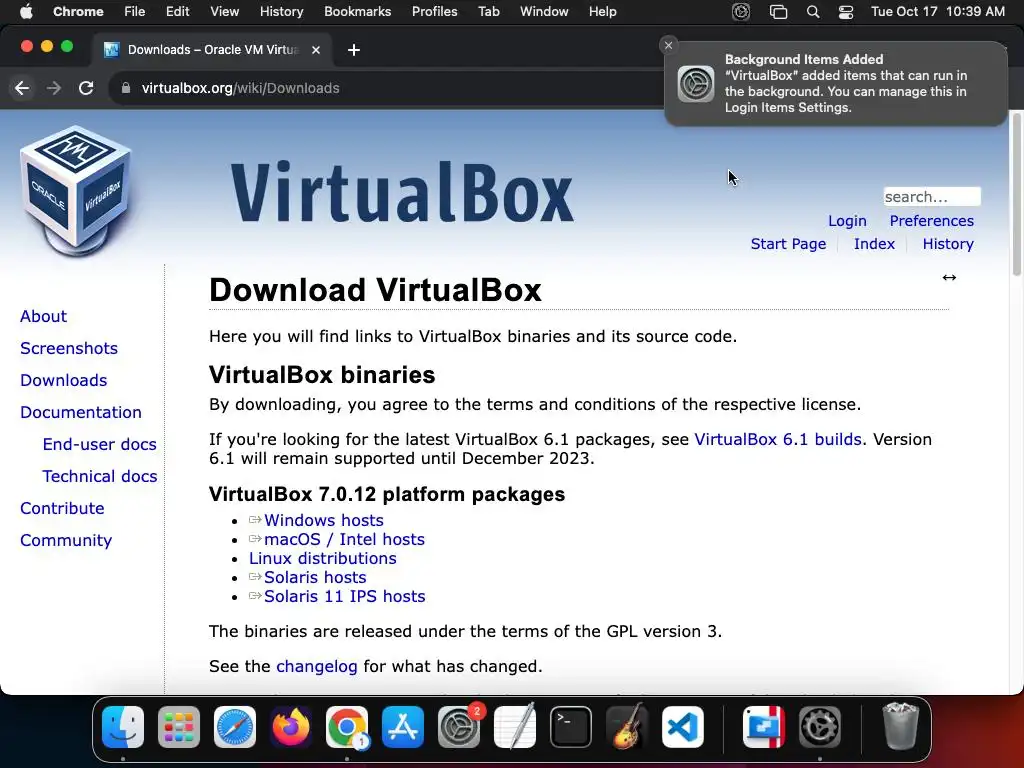Click the site security lock icon
The height and width of the screenshot is (768, 1024).
pyautogui.click(x=126, y=88)
